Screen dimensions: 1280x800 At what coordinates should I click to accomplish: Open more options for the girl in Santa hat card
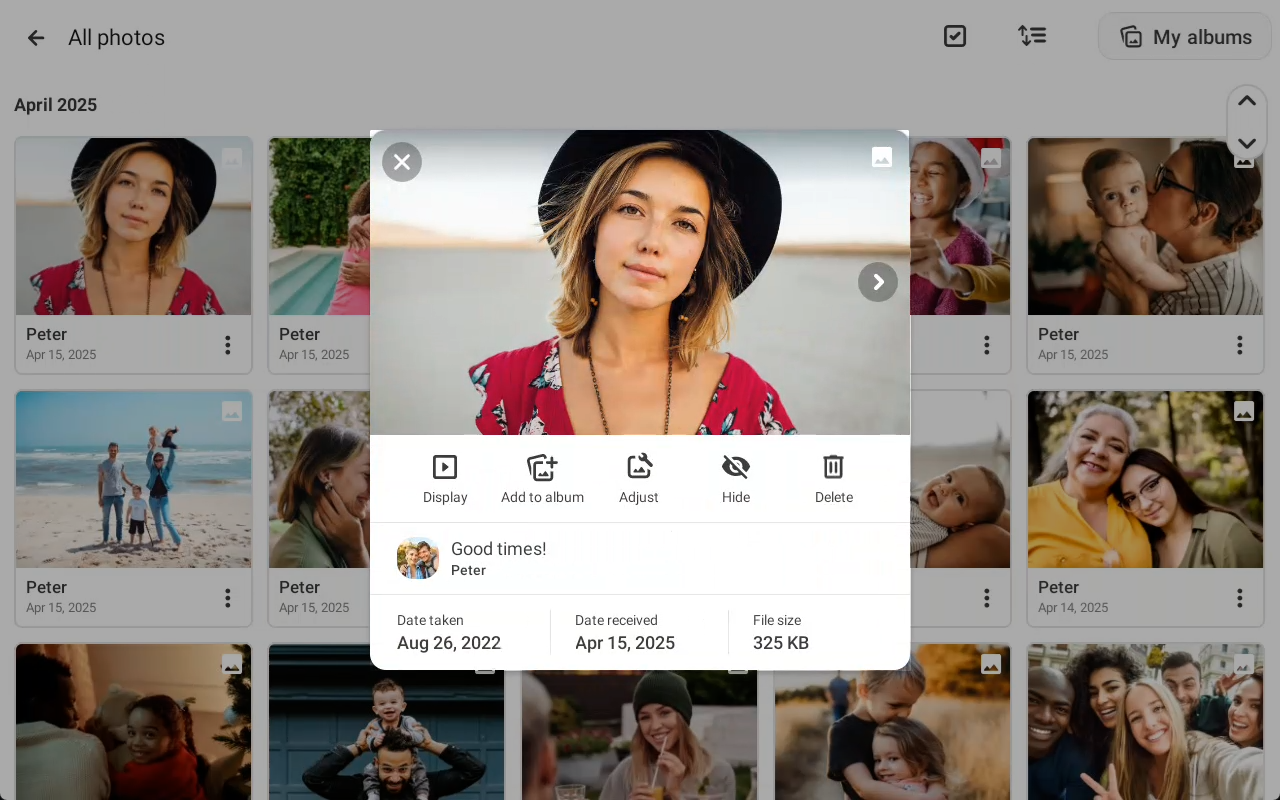click(987, 345)
